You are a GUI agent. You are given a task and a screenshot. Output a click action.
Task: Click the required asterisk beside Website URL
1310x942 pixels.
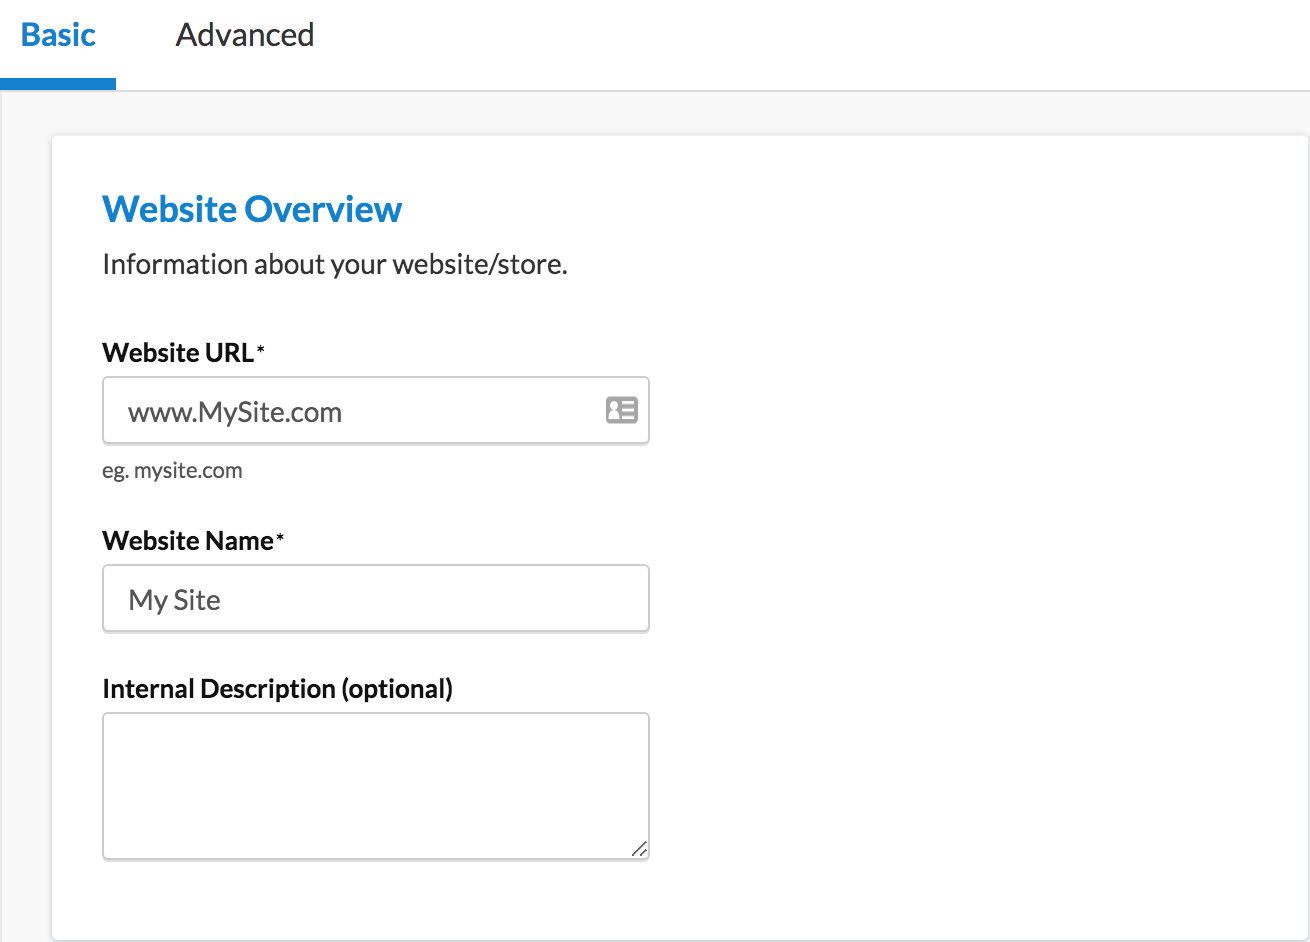(261, 350)
